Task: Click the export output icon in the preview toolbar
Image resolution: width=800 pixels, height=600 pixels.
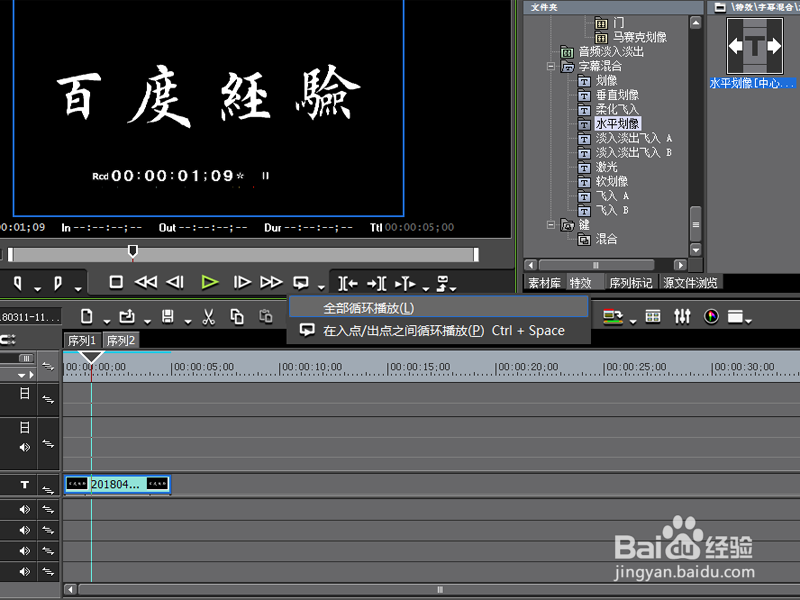Action: (x=443, y=283)
